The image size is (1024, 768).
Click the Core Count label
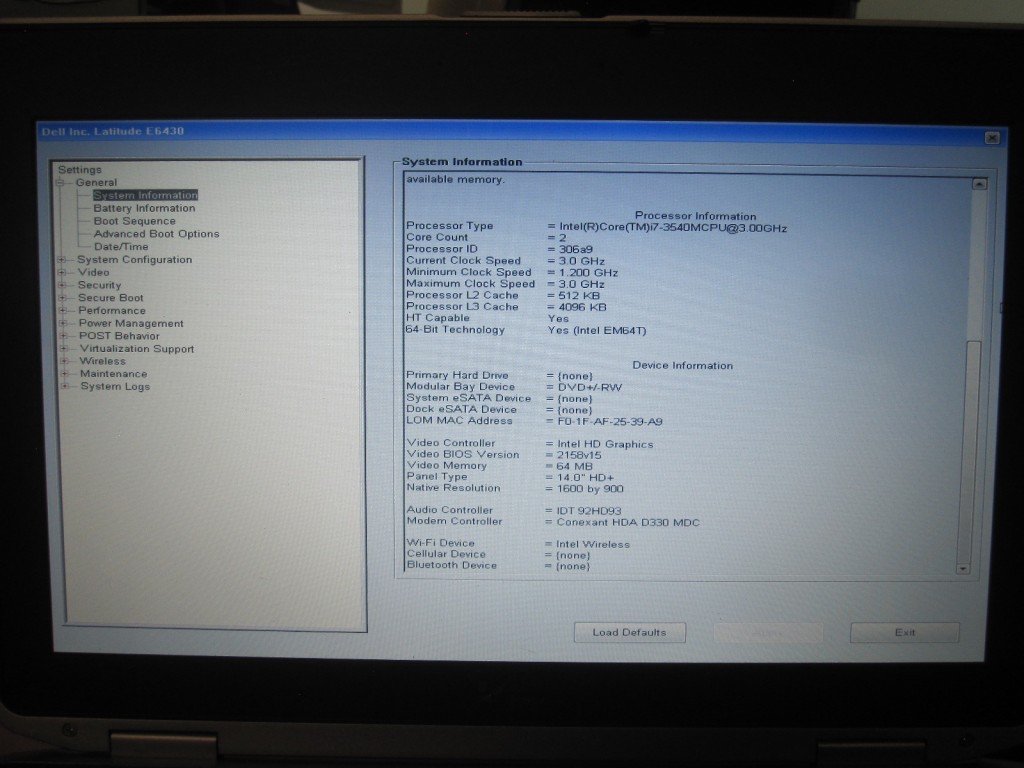pos(437,237)
